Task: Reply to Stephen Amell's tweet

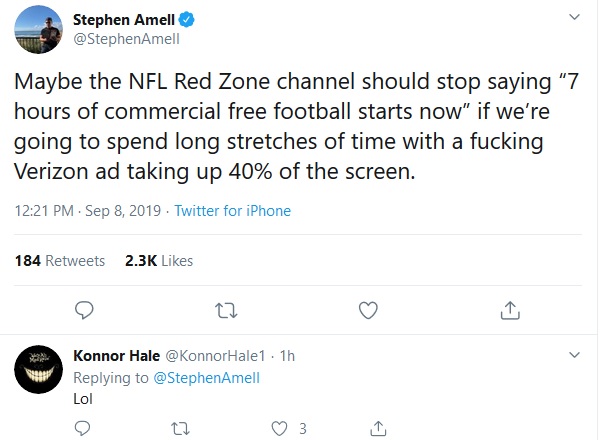Action: click(84, 311)
